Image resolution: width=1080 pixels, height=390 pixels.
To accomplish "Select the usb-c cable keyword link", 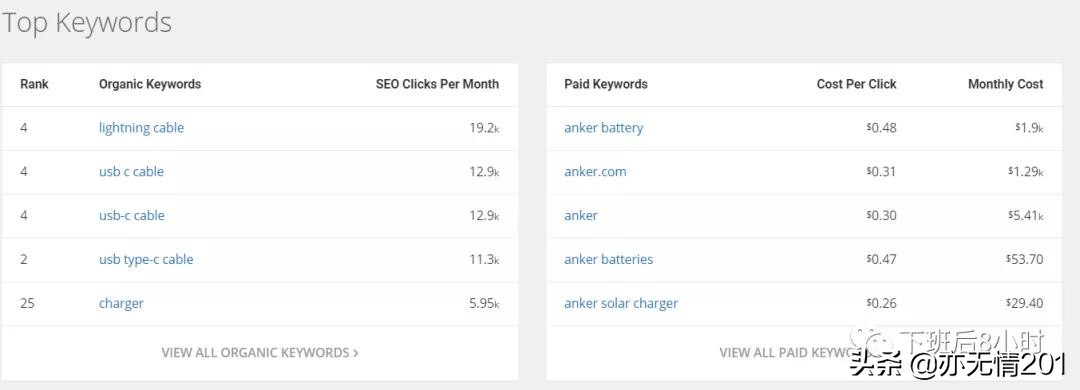I will point(132,216).
